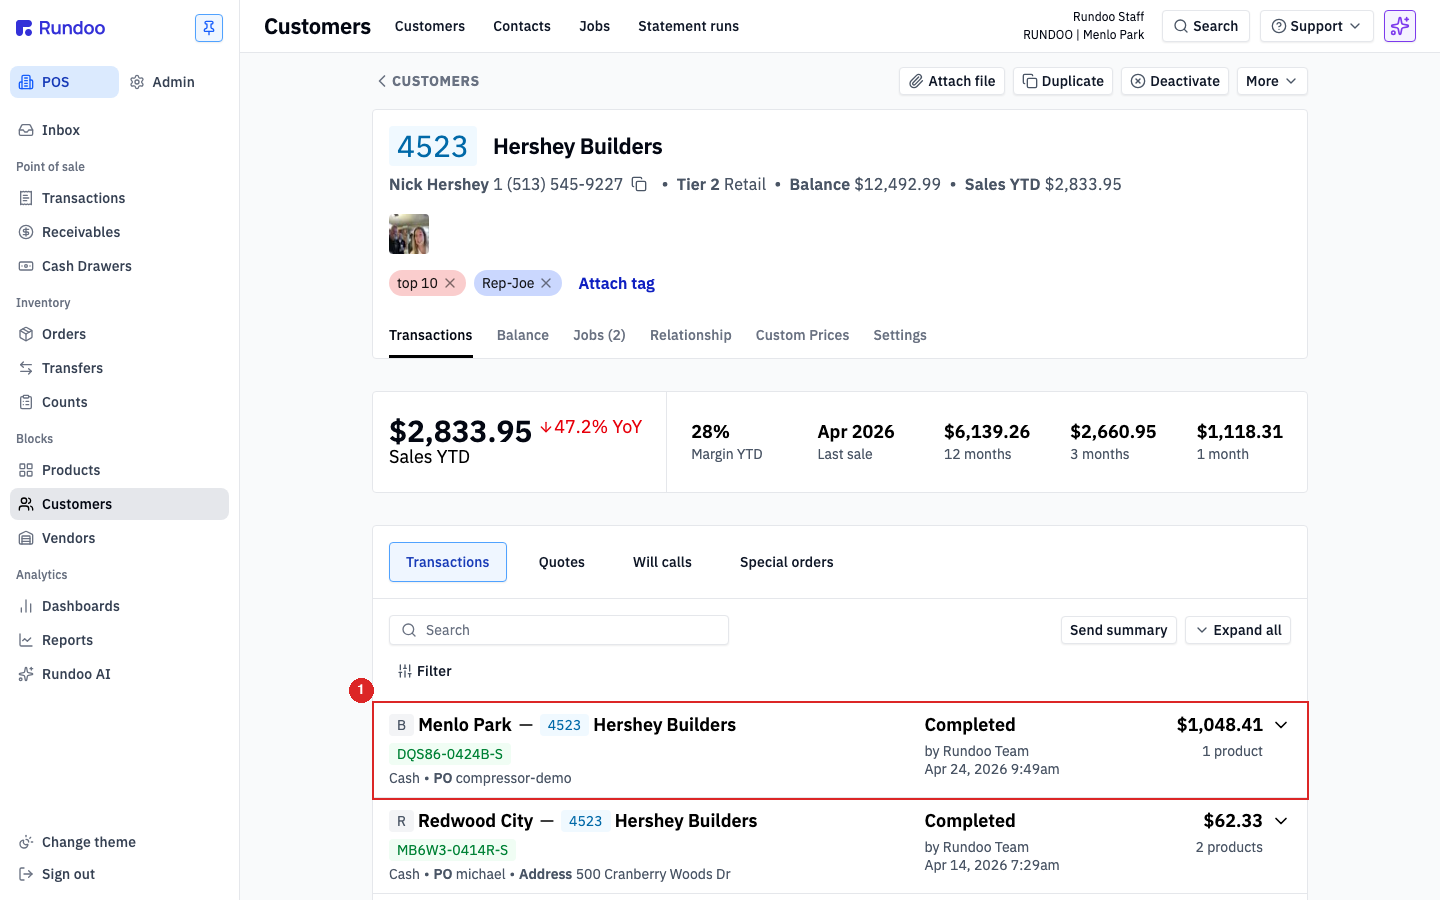Open Dashboards under Analytics

point(120,606)
